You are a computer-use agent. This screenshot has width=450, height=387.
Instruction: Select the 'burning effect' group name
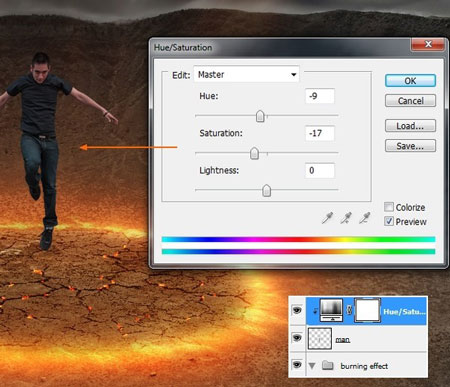point(364,366)
